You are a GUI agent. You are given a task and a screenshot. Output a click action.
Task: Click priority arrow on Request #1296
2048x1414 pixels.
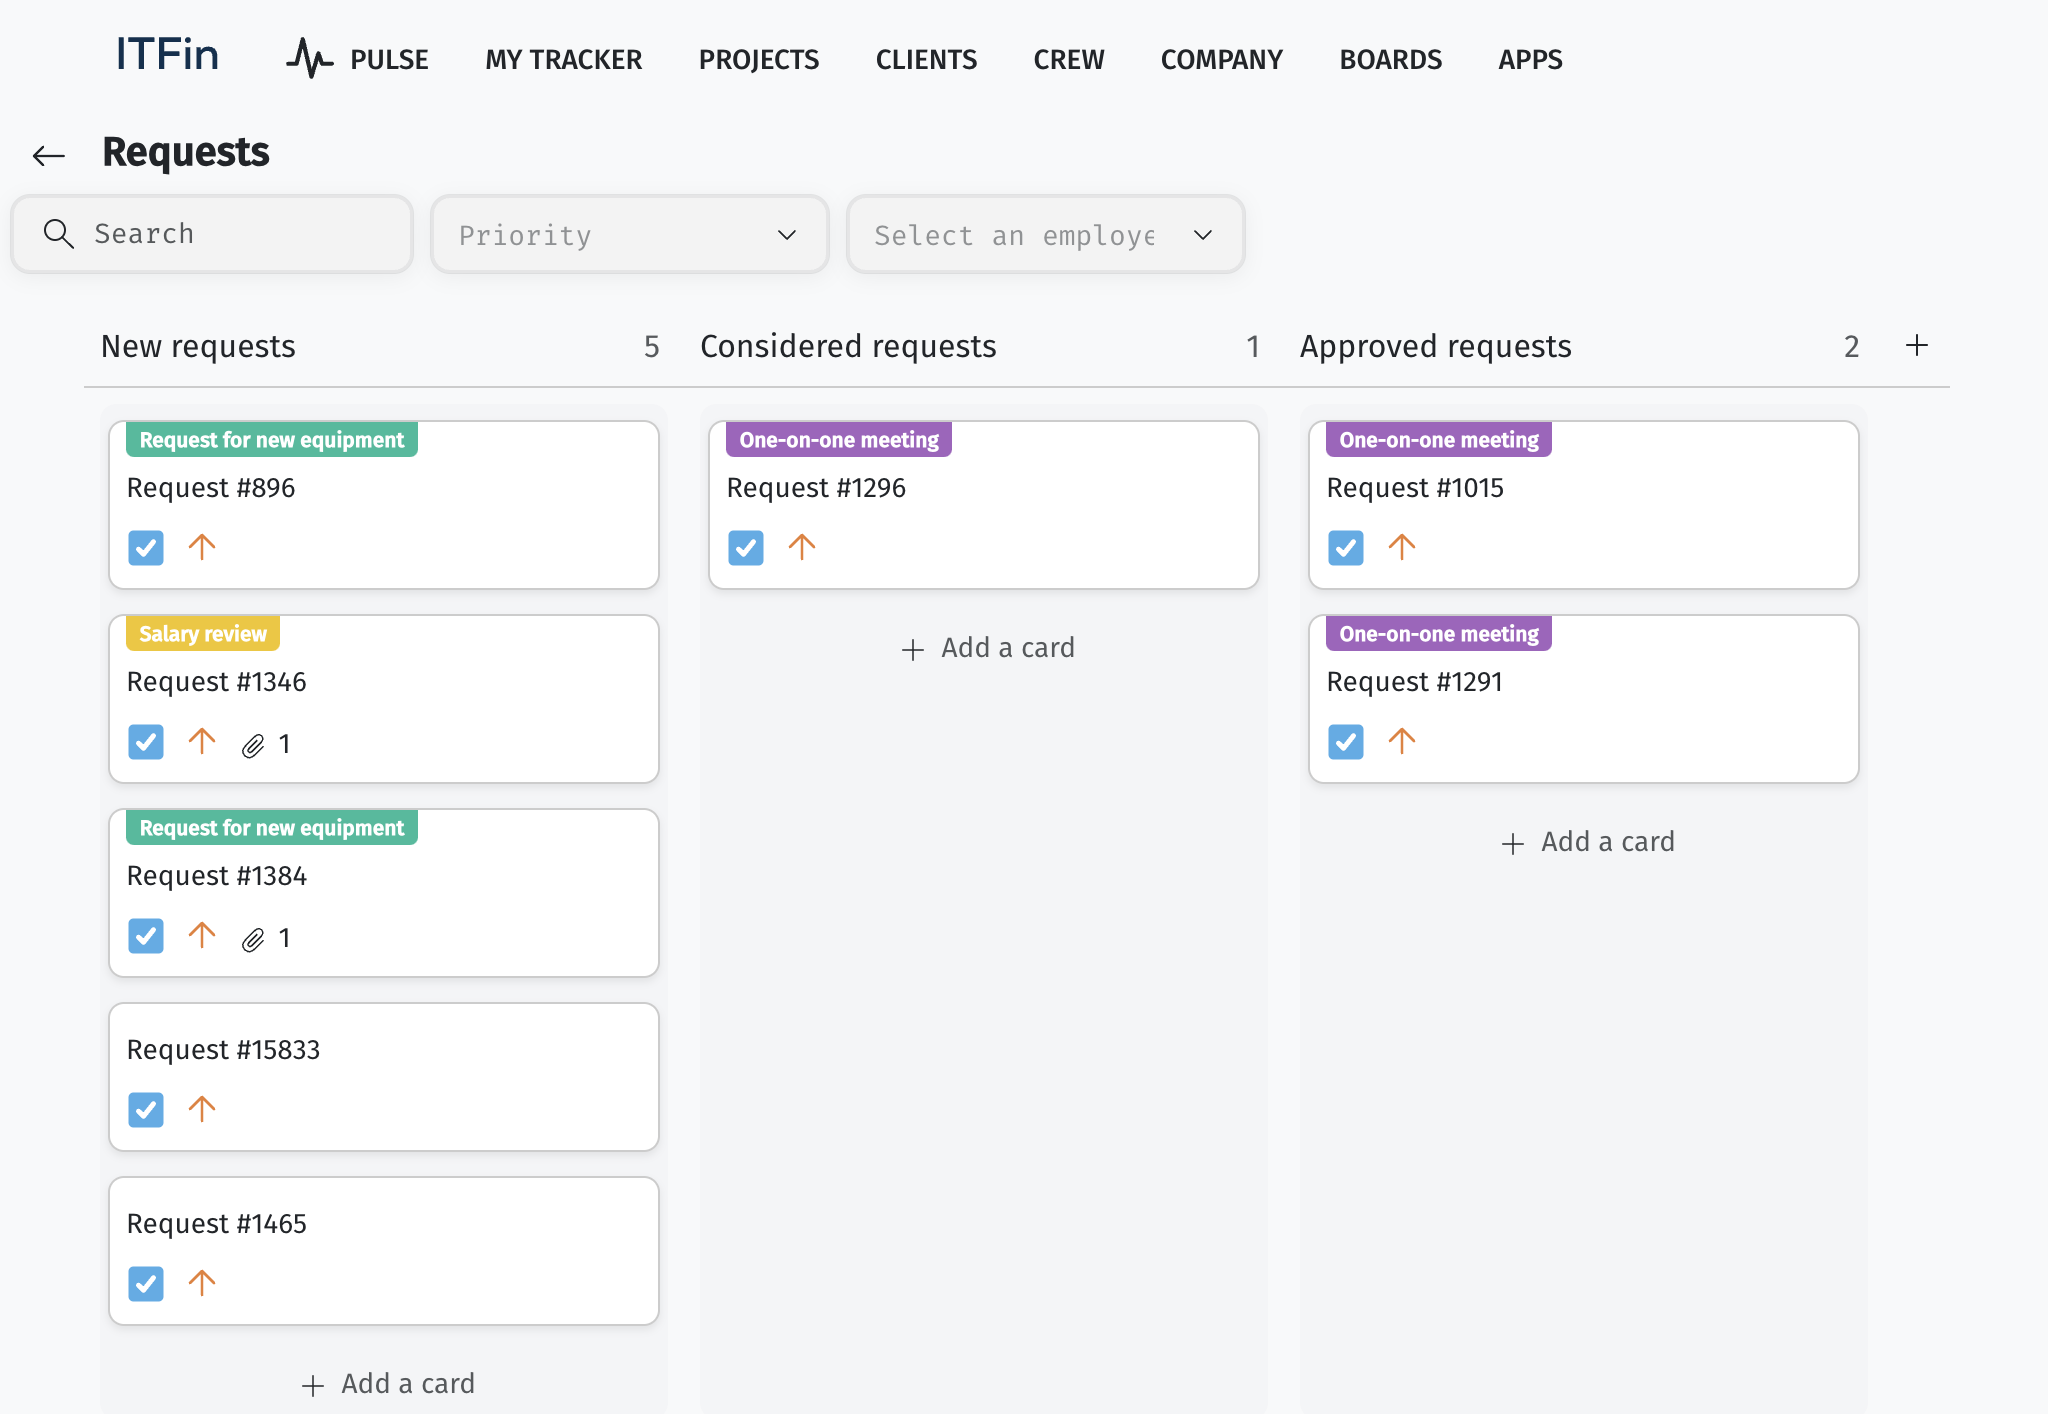click(x=802, y=547)
